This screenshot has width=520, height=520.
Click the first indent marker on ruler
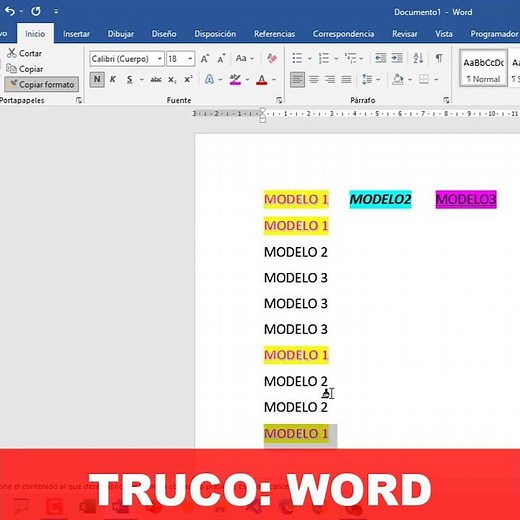(x=263, y=110)
